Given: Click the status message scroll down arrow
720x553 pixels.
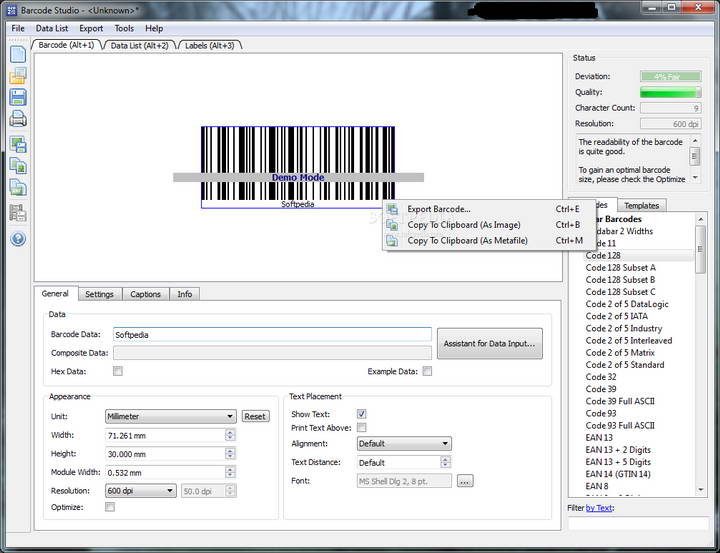Looking at the screenshot, I should 695,178.
